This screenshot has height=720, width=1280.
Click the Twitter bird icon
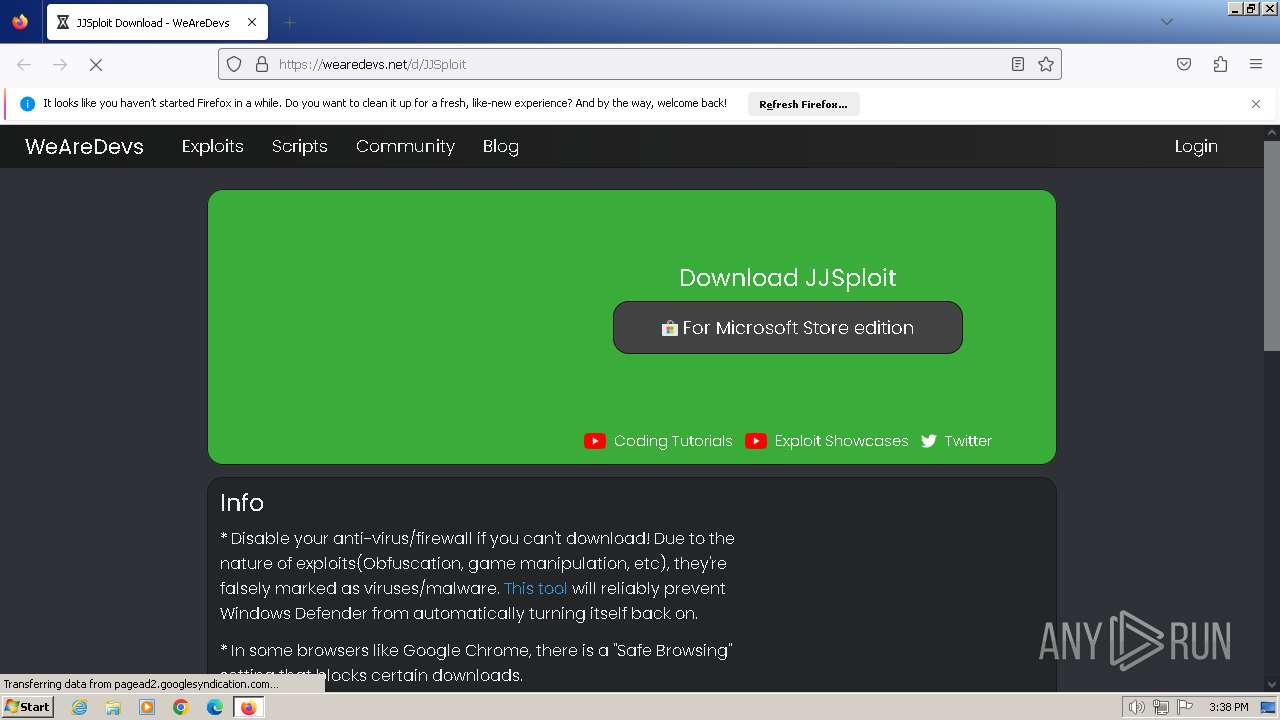pos(929,441)
